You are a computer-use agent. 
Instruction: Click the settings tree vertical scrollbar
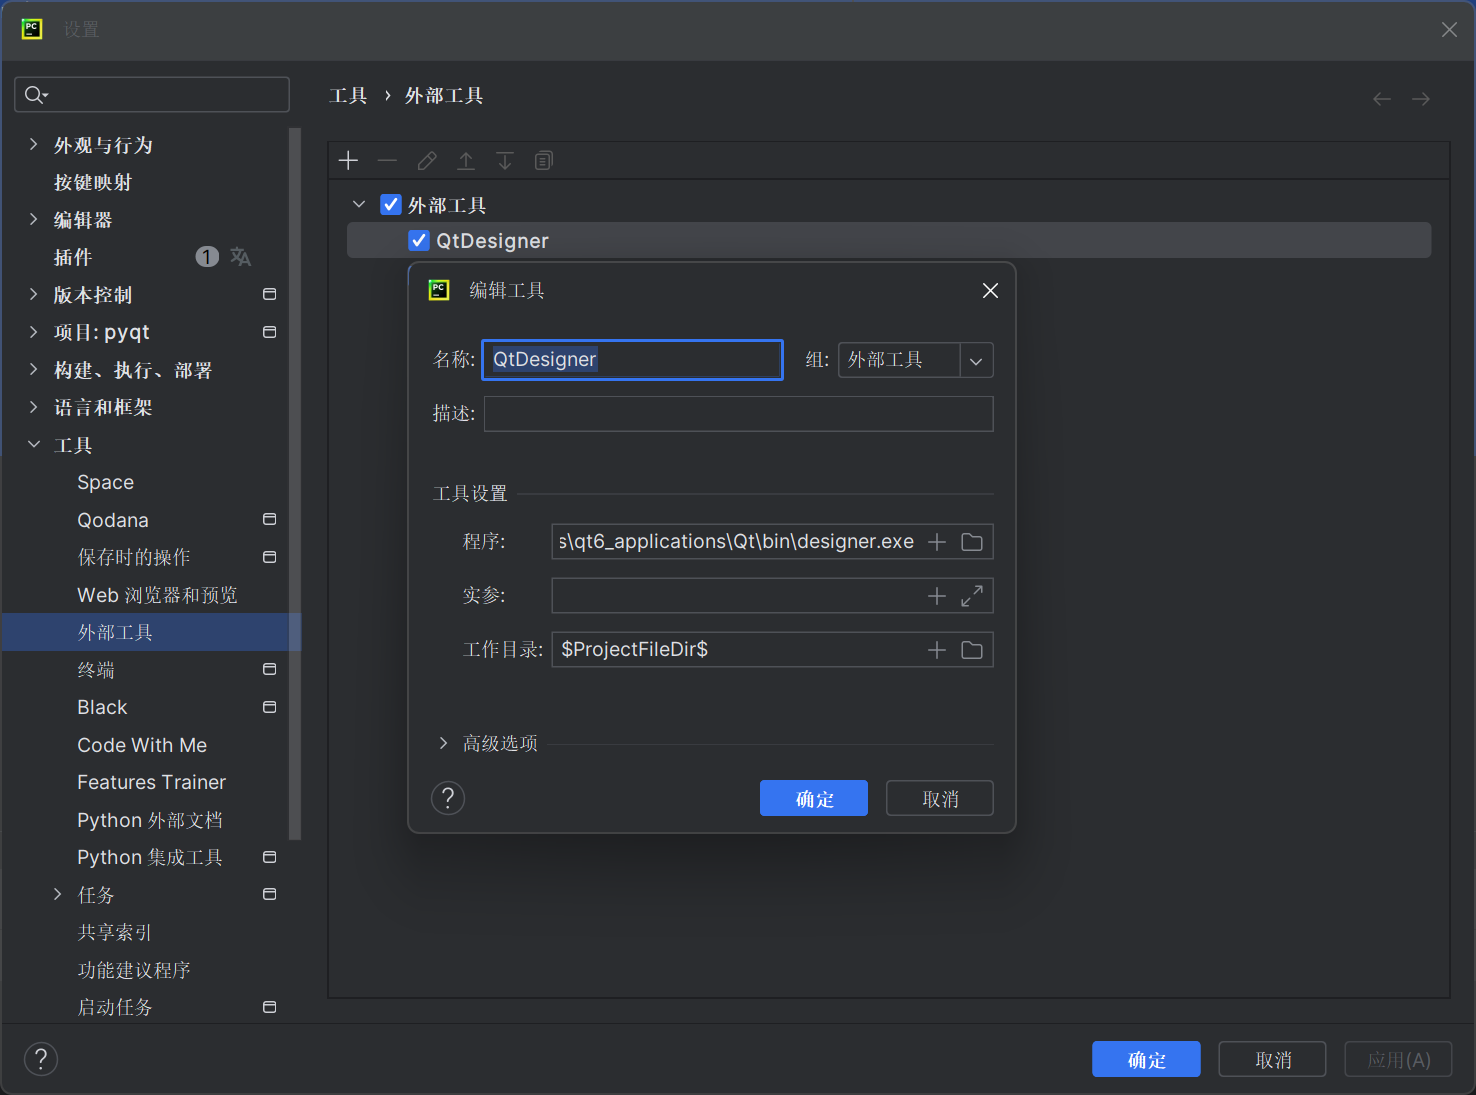coord(294,484)
